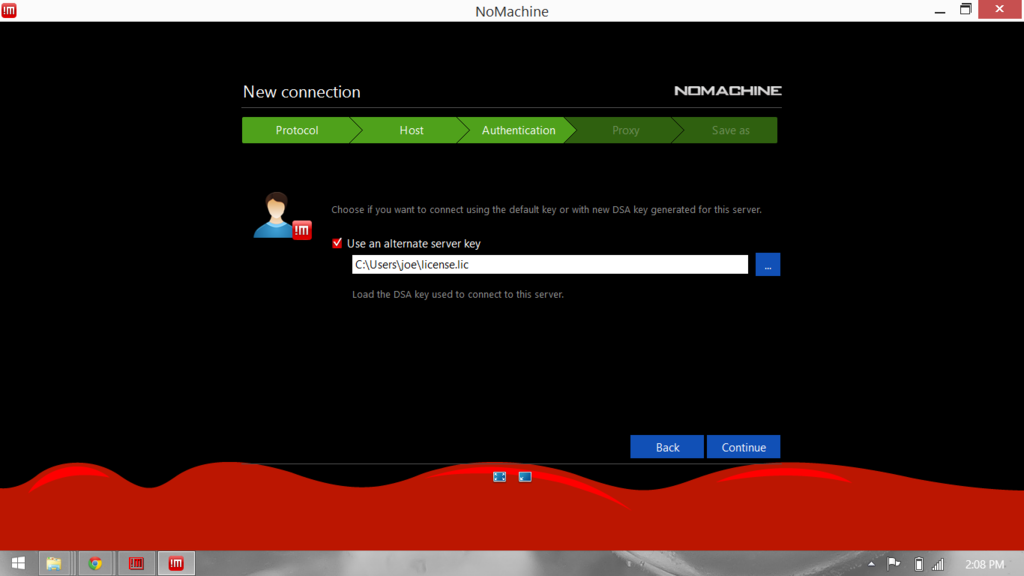Click the user avatar with NoMachine badge
The width and height of the screenshot is (1024, 576).
282,216
